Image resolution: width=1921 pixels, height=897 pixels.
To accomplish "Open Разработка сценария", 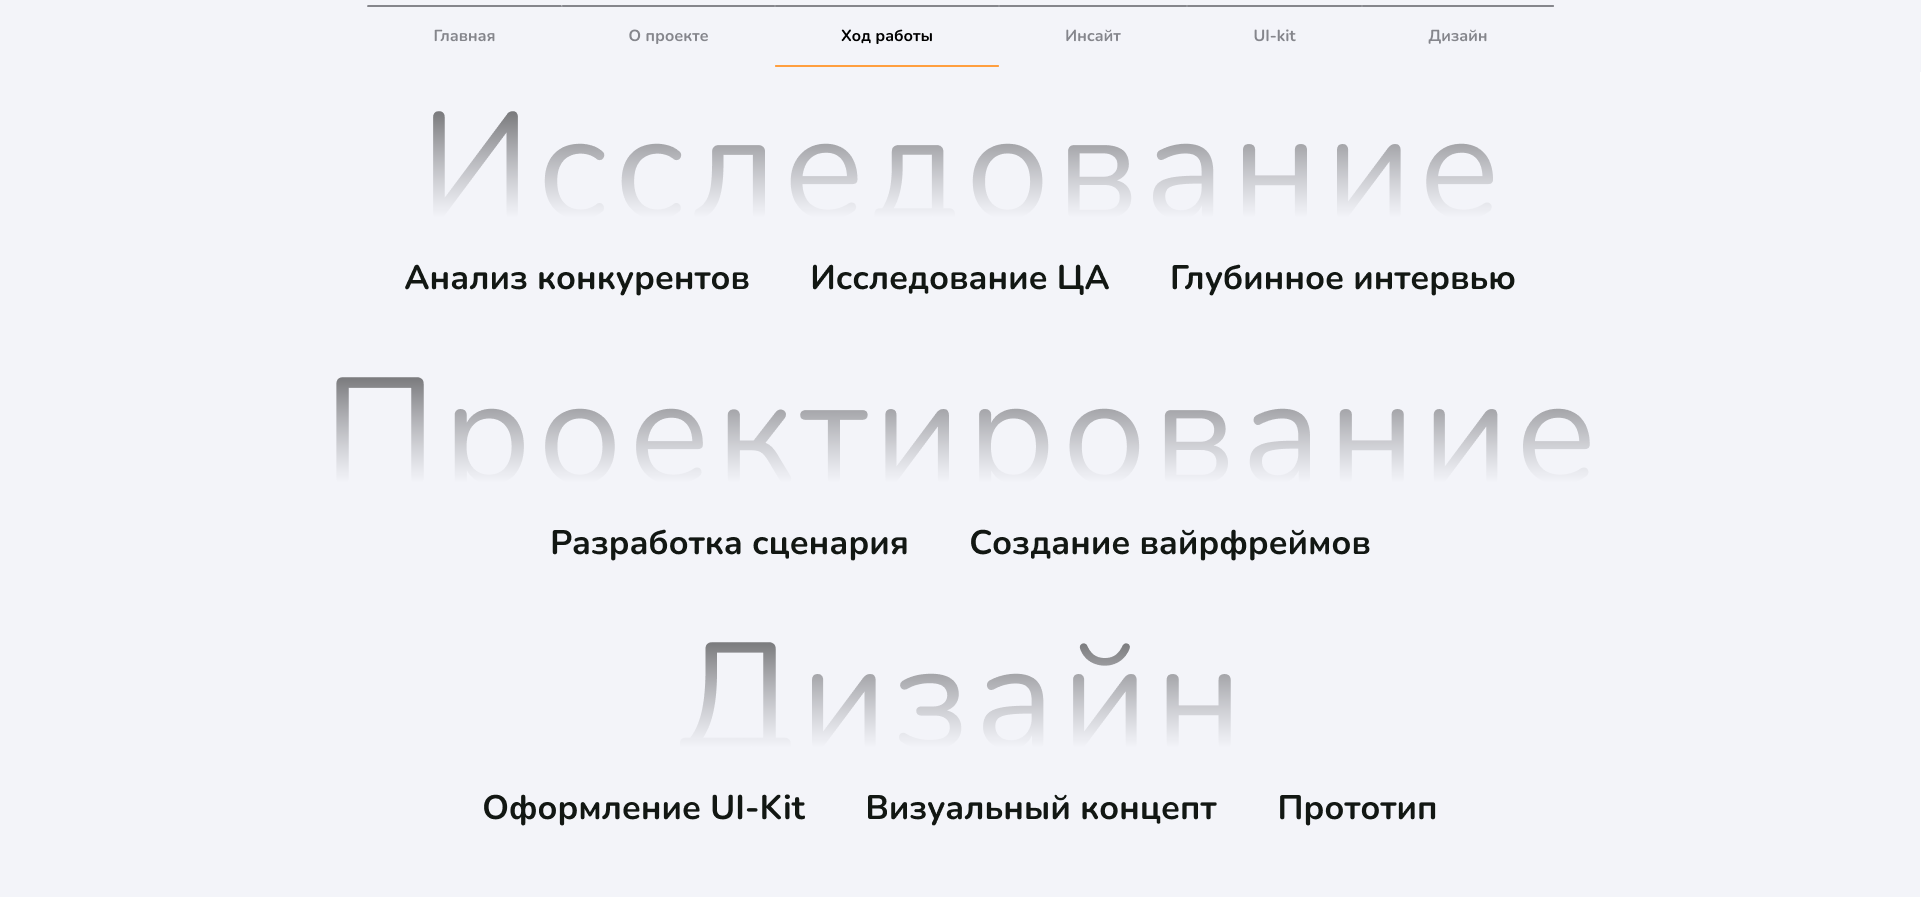I will [x=729, y=543].
